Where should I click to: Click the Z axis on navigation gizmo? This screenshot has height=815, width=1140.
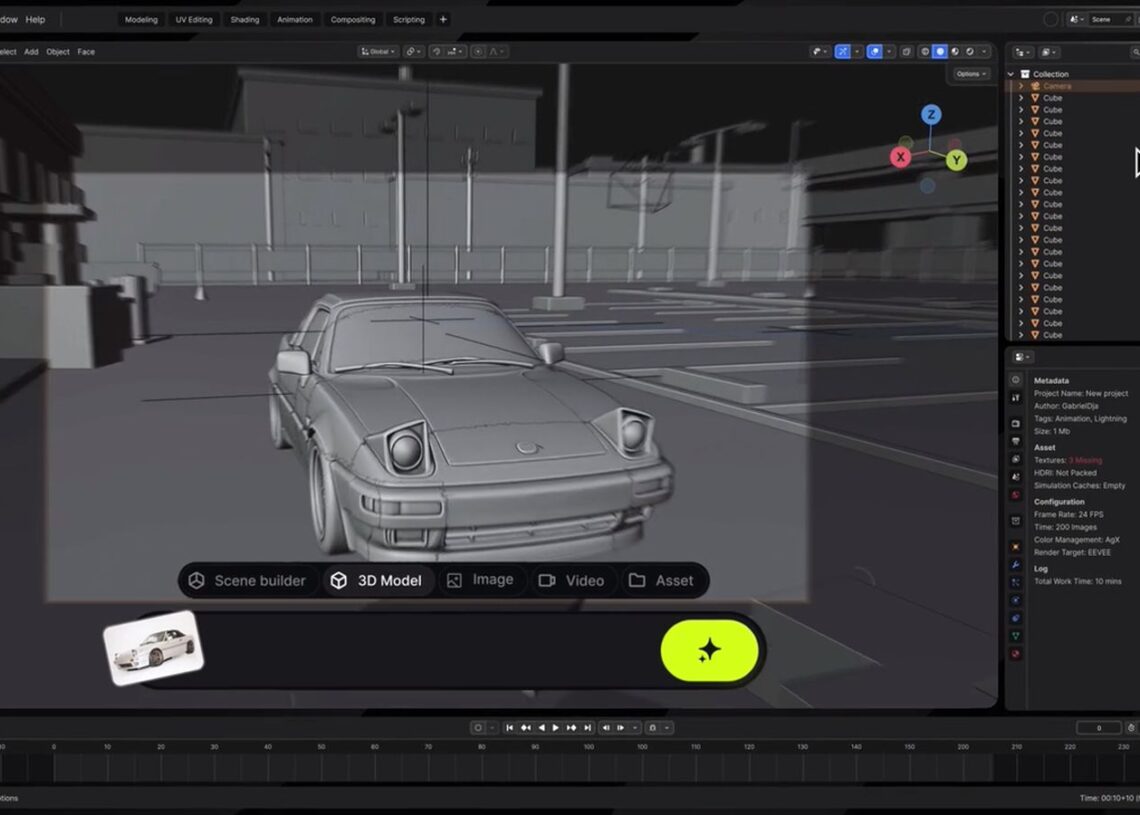click(931, 115)
